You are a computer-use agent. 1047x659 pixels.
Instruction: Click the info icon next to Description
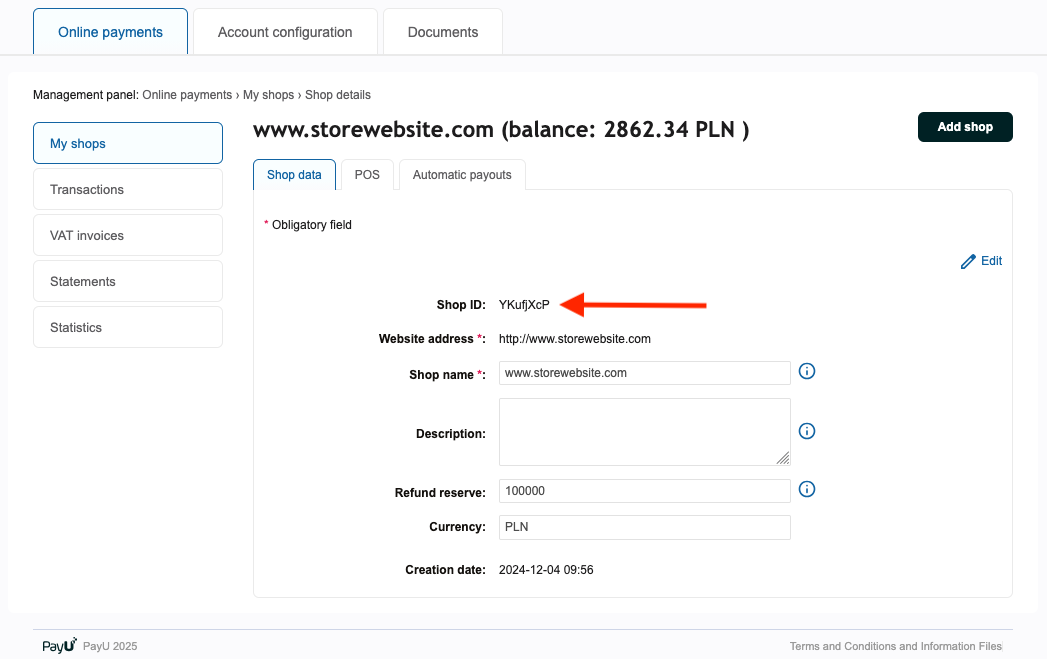pyautogui.click(x=808, y=432)
